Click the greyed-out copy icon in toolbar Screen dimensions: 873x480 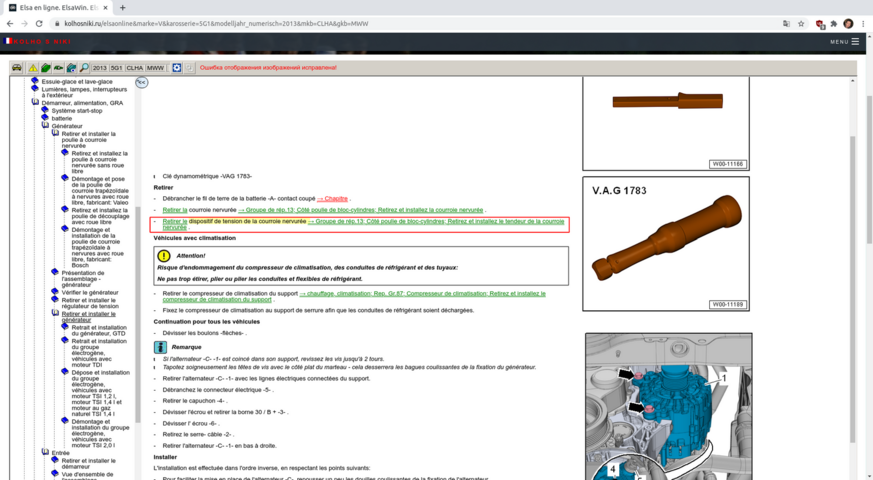click(x=189, y=68)
